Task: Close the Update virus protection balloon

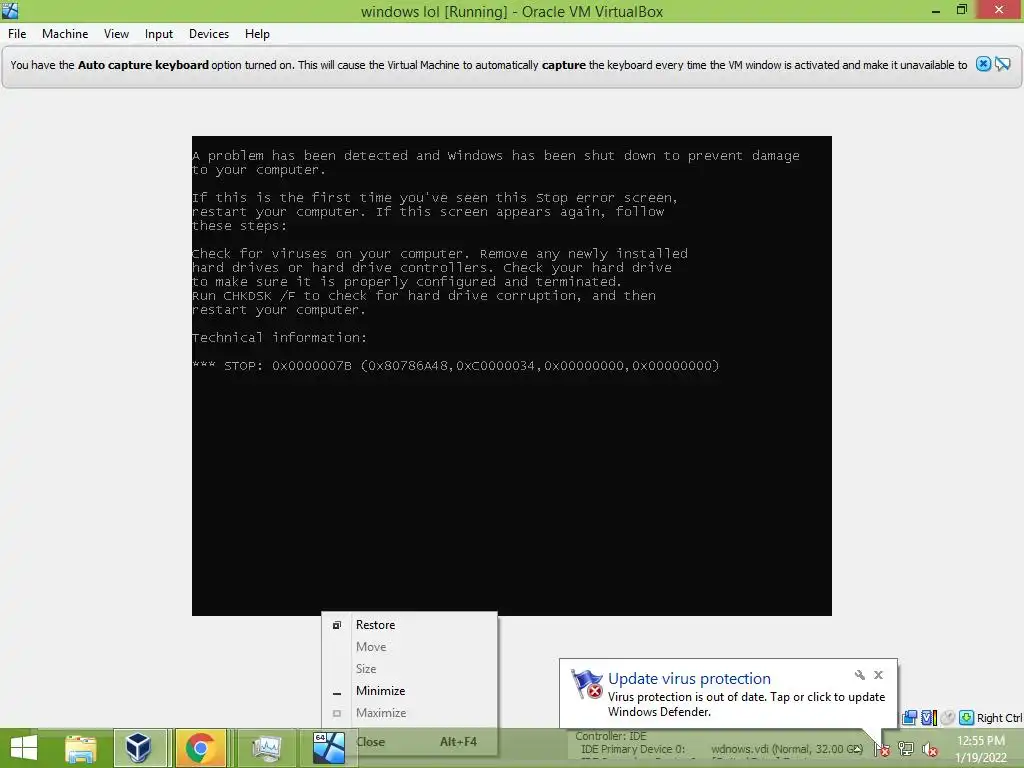Action: point(878,675)
